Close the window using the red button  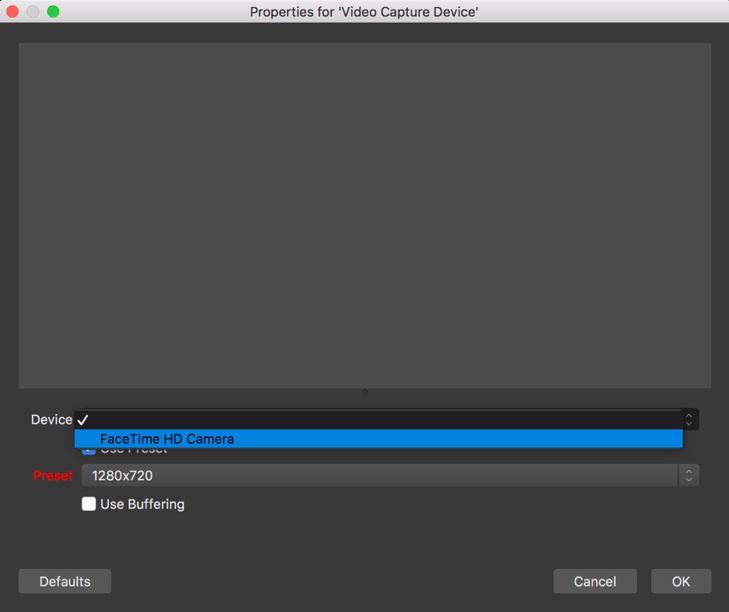tap(13, 12)
